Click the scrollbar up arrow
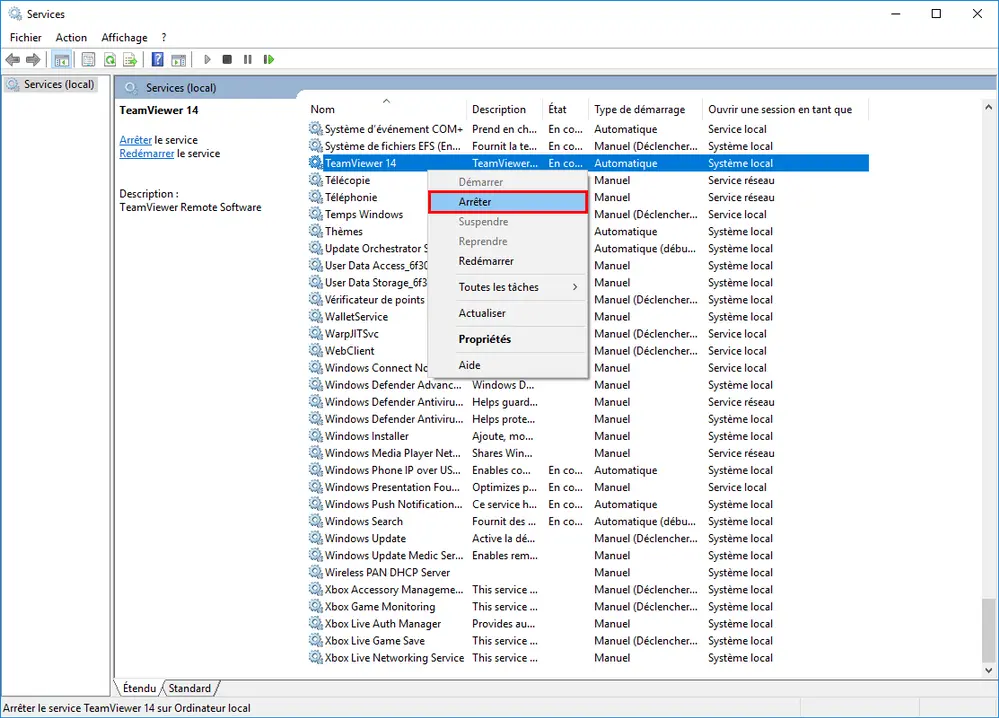Screen dimensions: 999x718 (988, 107)
